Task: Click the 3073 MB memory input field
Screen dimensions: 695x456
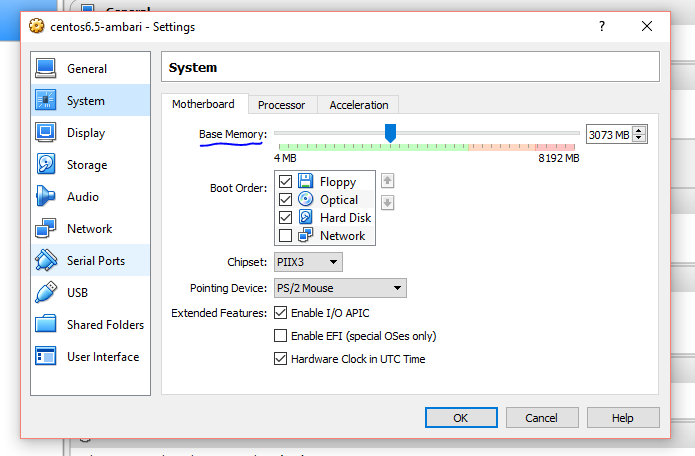Action: (610, 134)
